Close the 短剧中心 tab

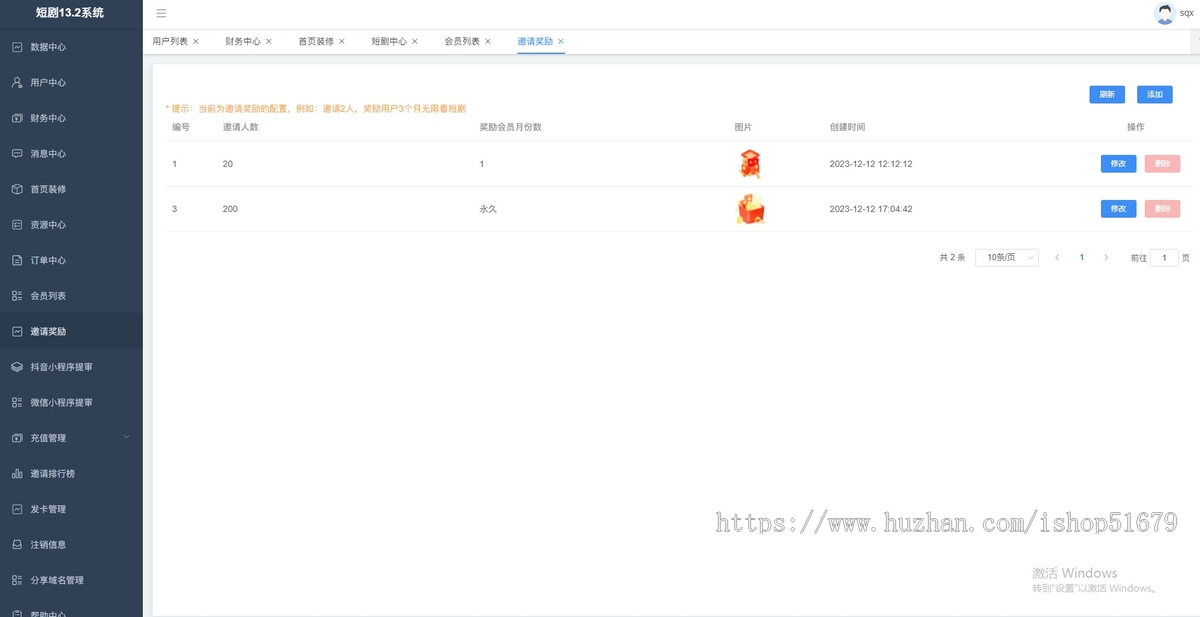(415, 41)
